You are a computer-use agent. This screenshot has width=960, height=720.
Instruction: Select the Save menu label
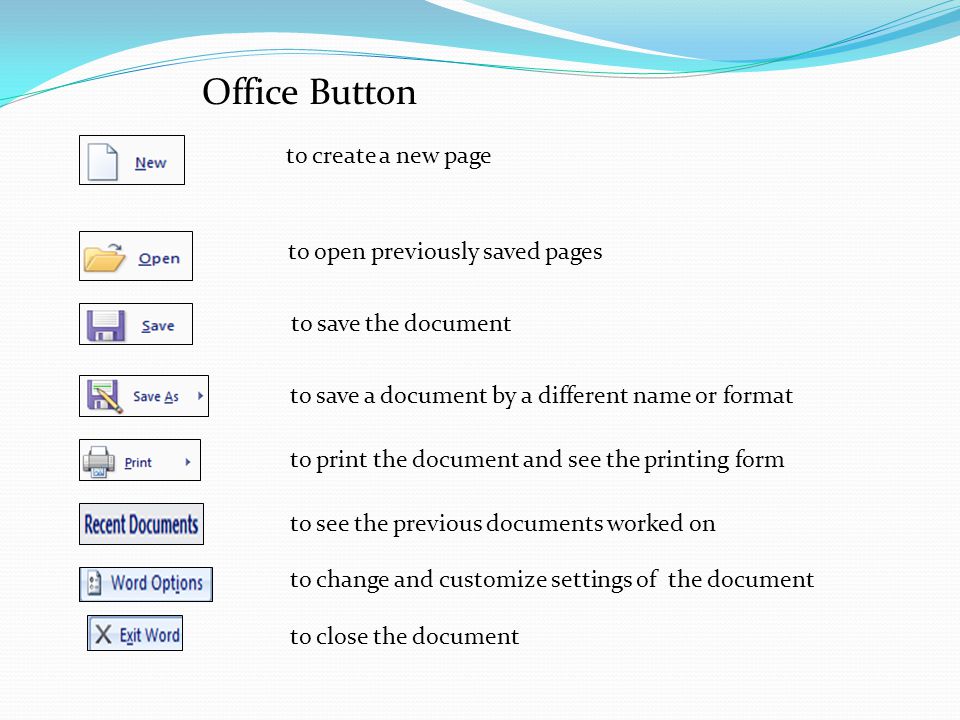[x=158, y=326]
